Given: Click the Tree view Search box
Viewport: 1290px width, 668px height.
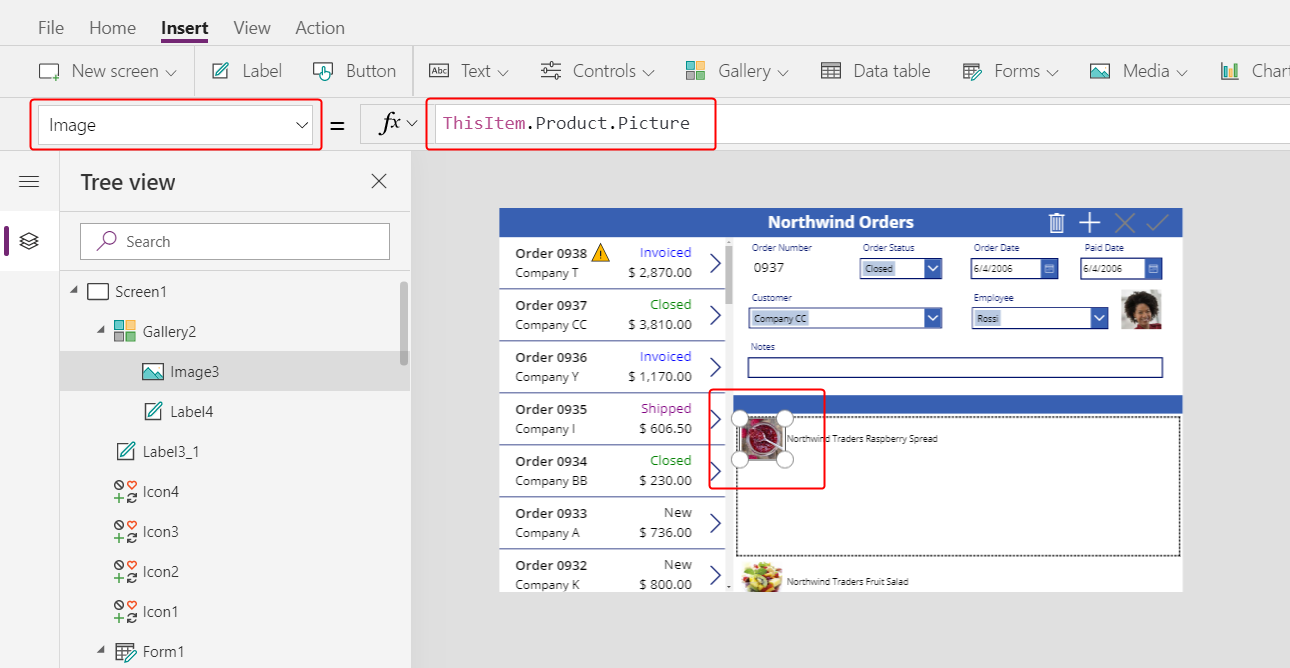Looking at the screenshot, I should pos(235,241).
